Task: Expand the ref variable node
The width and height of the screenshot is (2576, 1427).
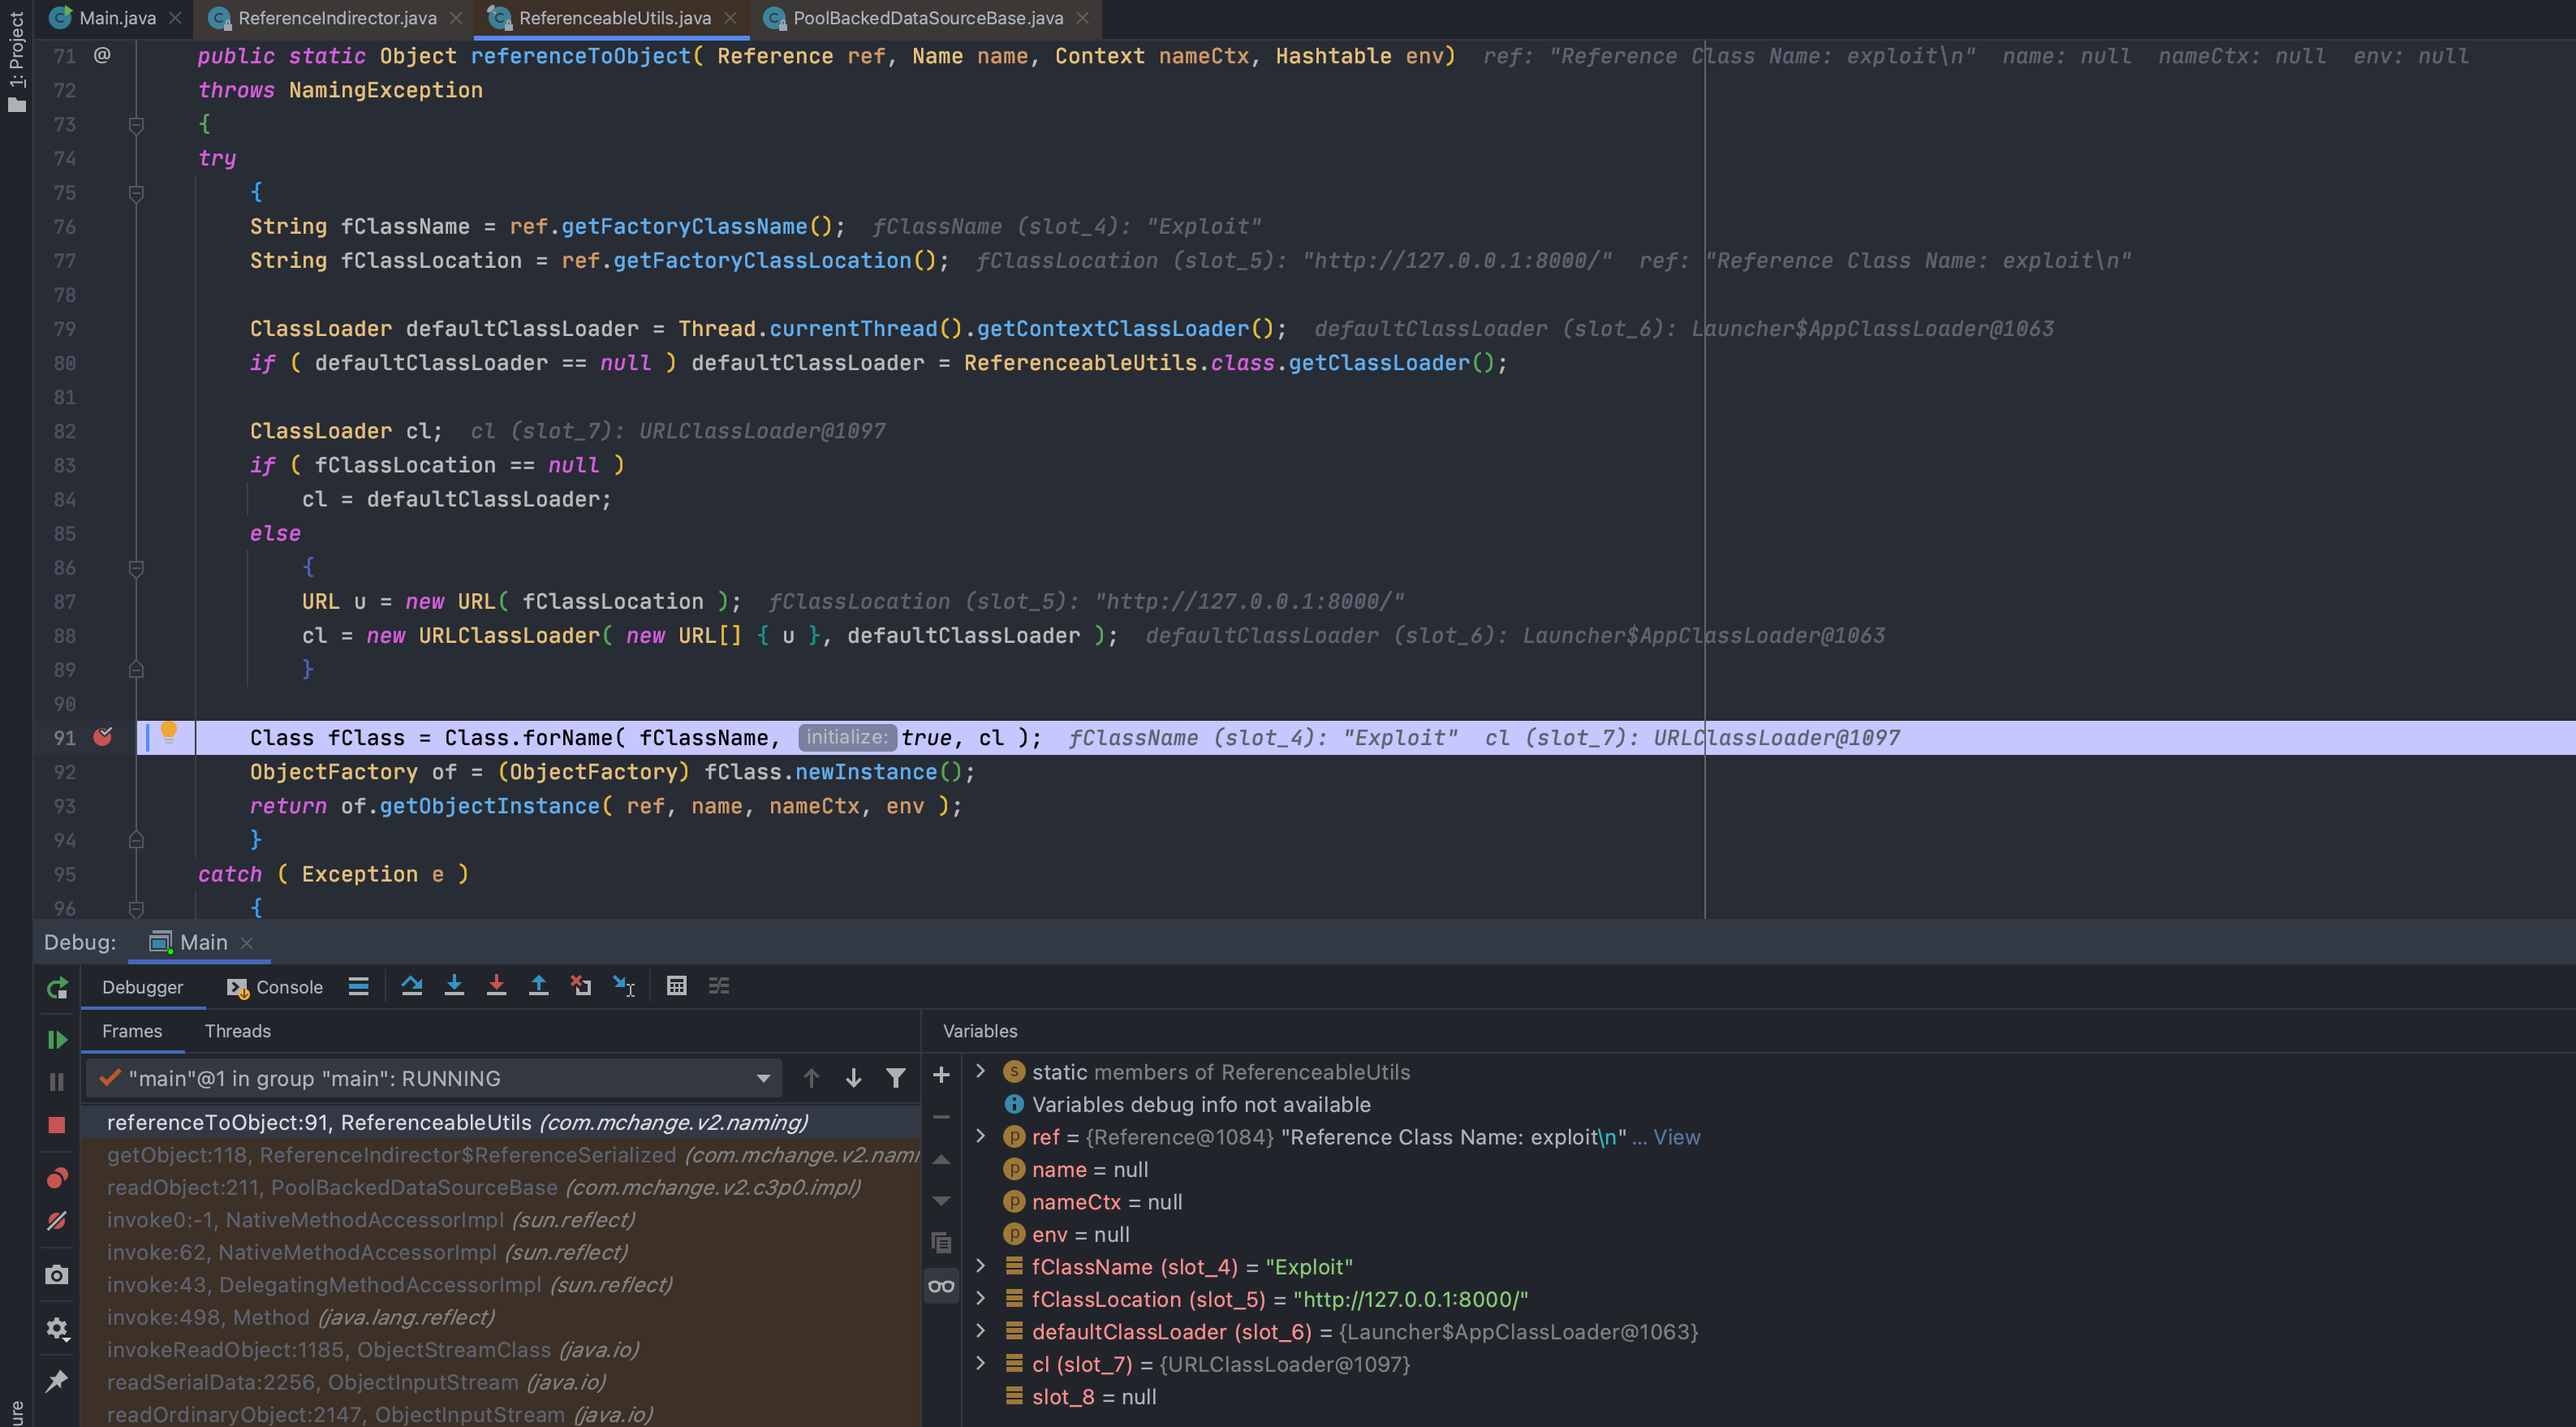Action: tap(981, 1136)
